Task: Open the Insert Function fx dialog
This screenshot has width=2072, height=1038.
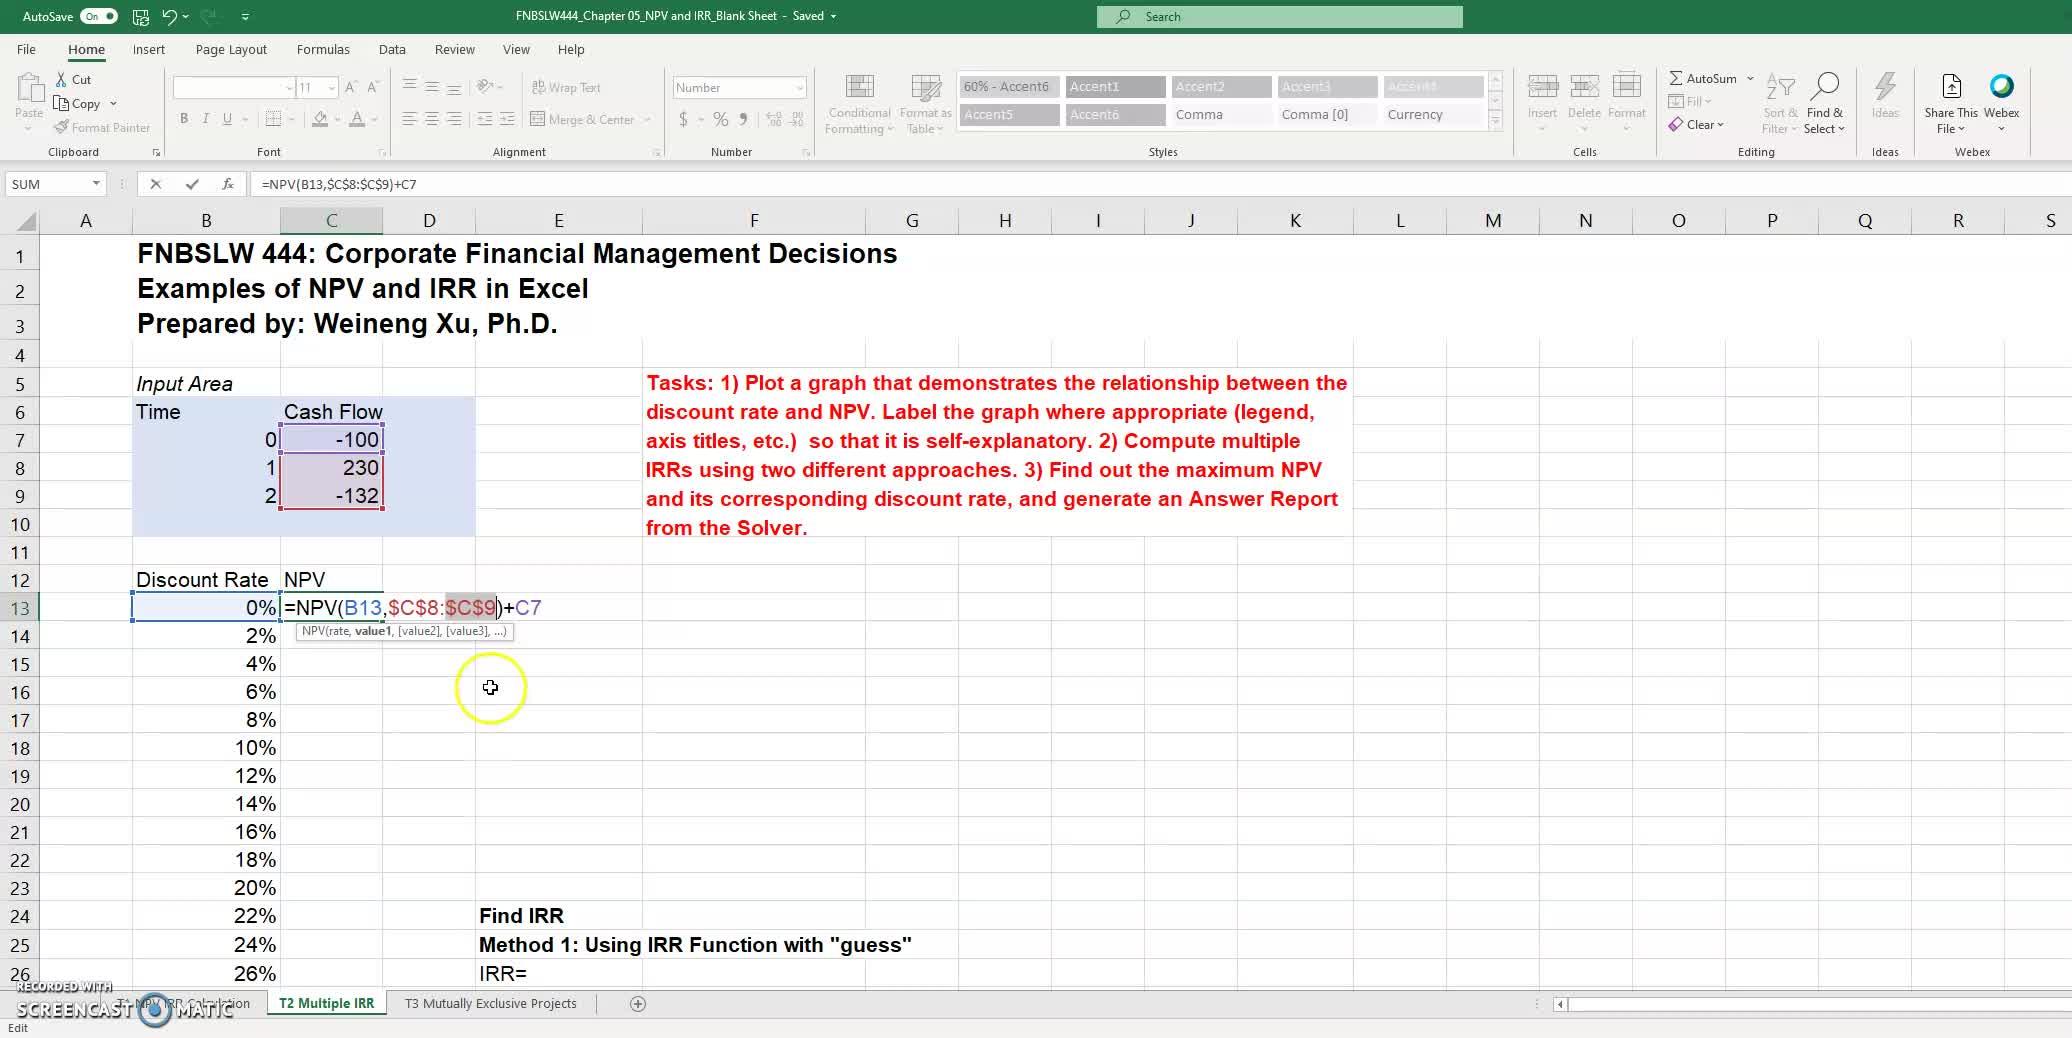Action: (228, 184)
